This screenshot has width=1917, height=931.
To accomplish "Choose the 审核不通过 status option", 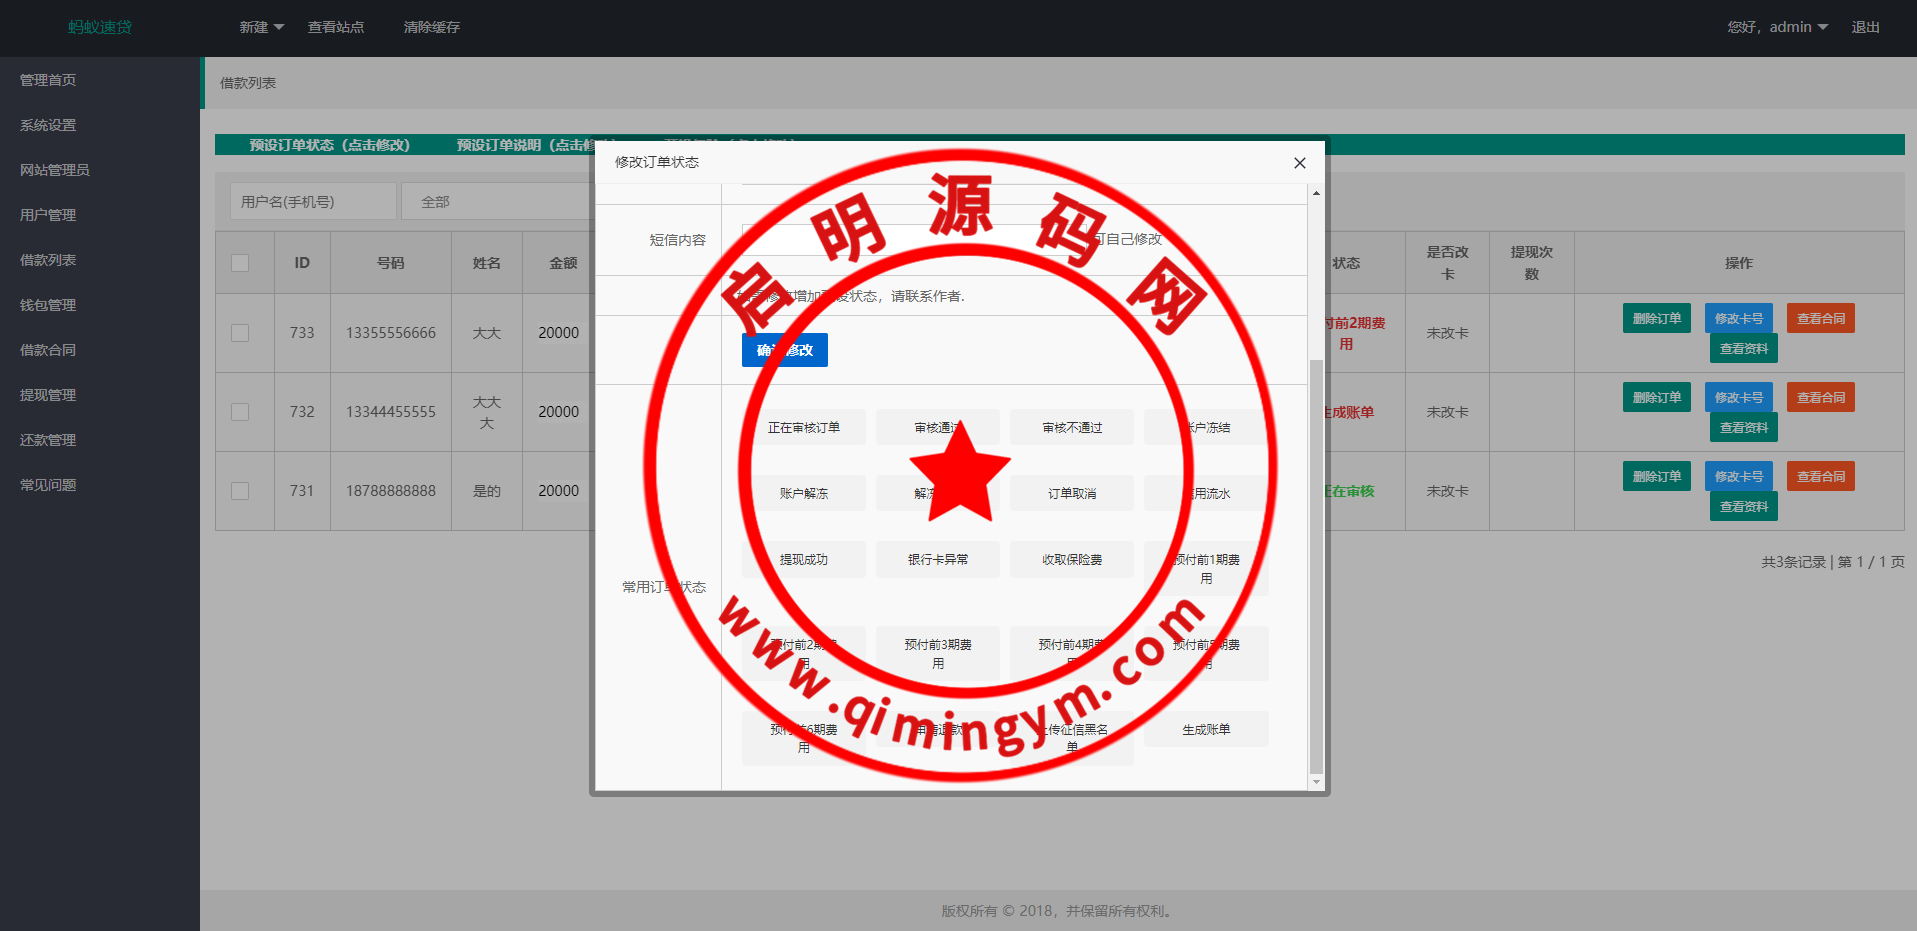I will 1071,428.
